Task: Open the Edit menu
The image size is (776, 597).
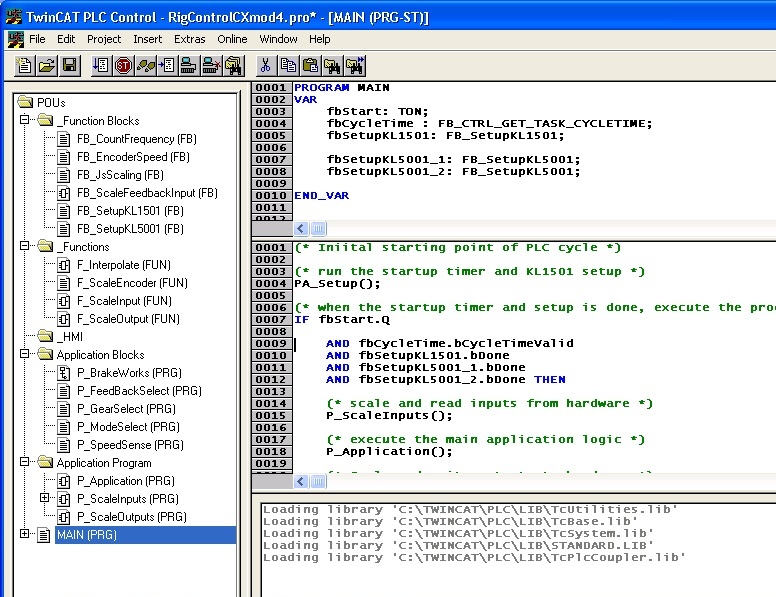Action: coord(66,39)
